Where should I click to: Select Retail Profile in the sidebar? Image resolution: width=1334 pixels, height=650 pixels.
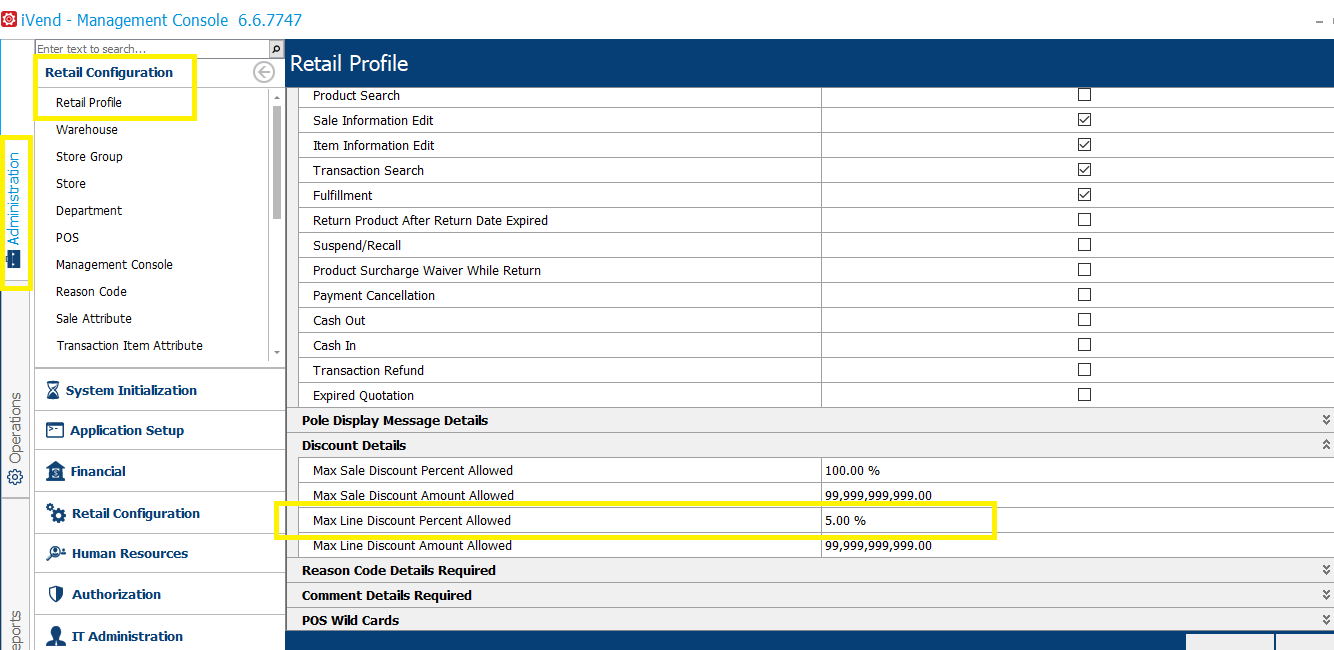[x=89, y=102]
